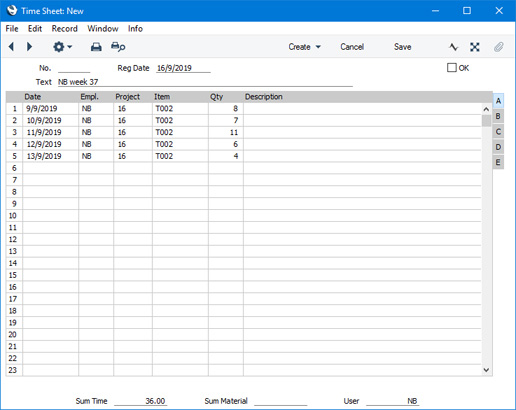
Task: Go to next record arrow
Action: 29,47
